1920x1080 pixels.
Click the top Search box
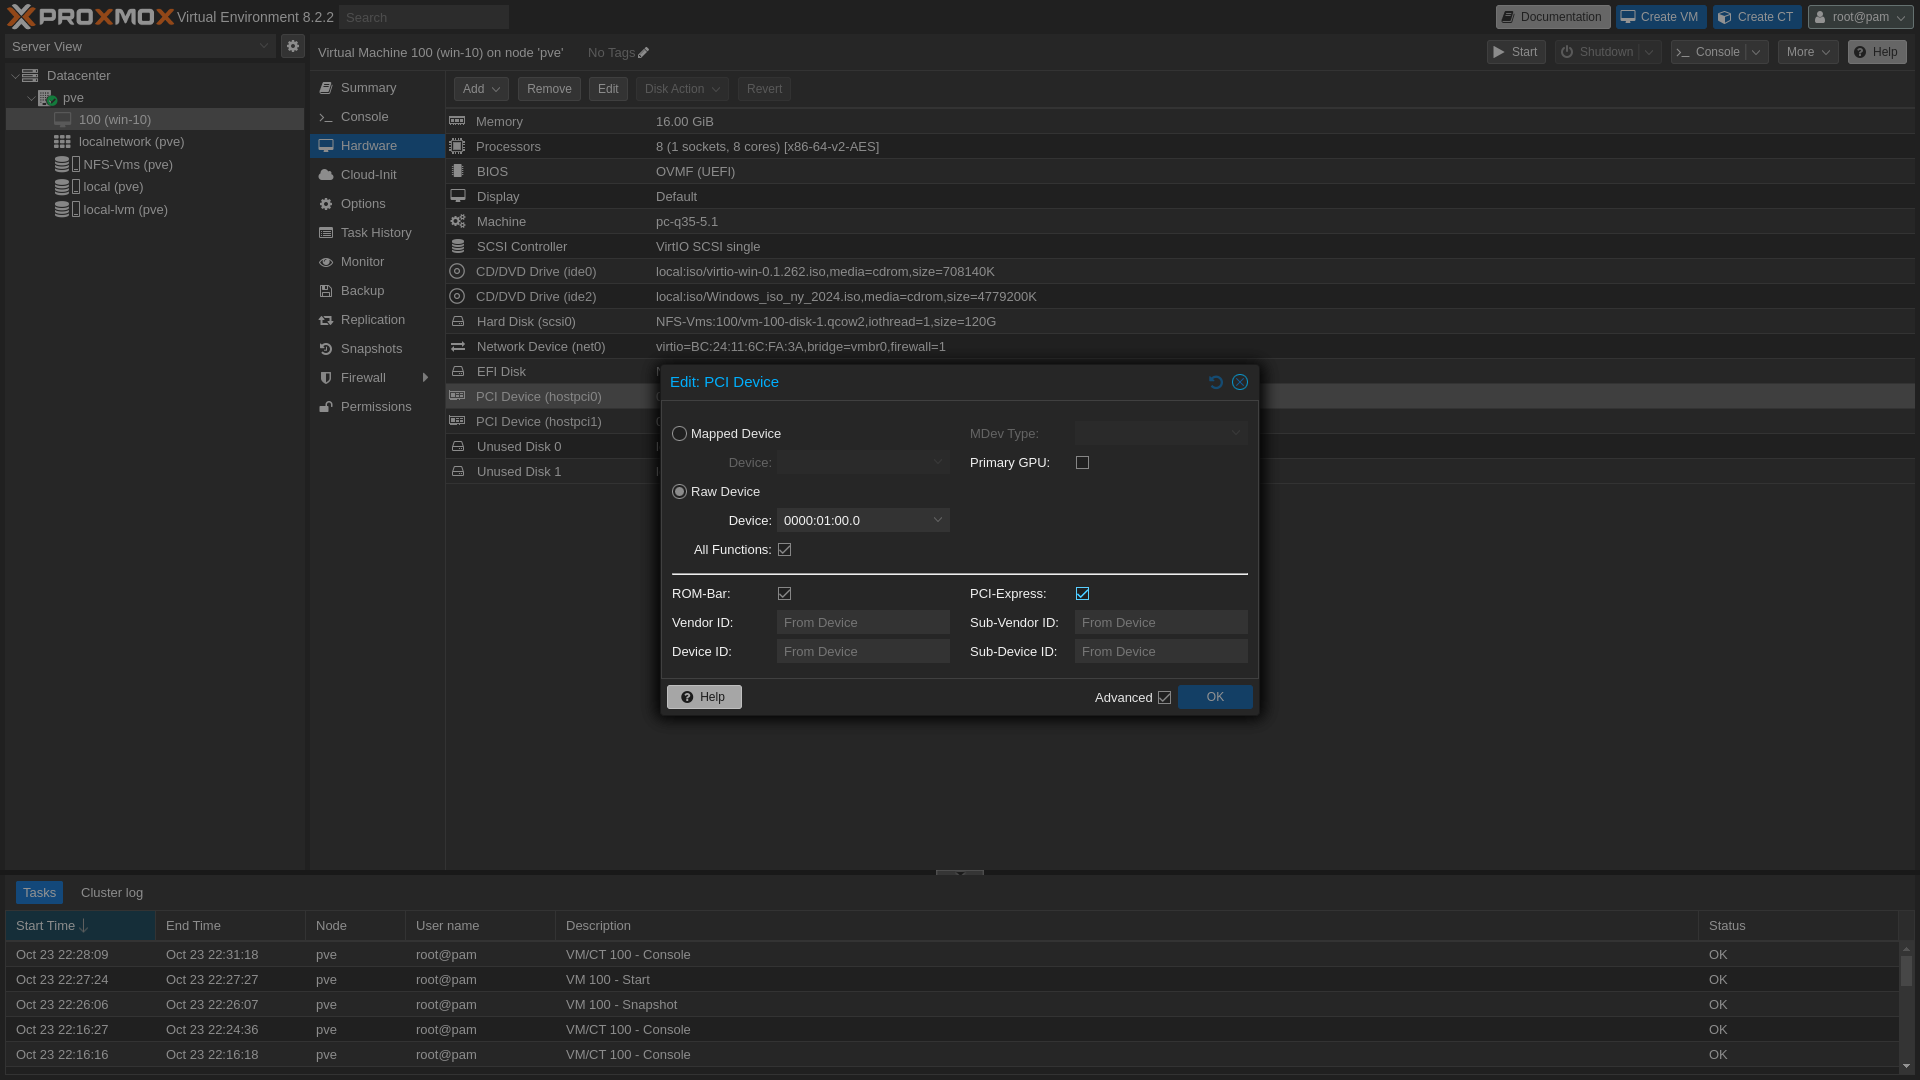coord(424,17)
